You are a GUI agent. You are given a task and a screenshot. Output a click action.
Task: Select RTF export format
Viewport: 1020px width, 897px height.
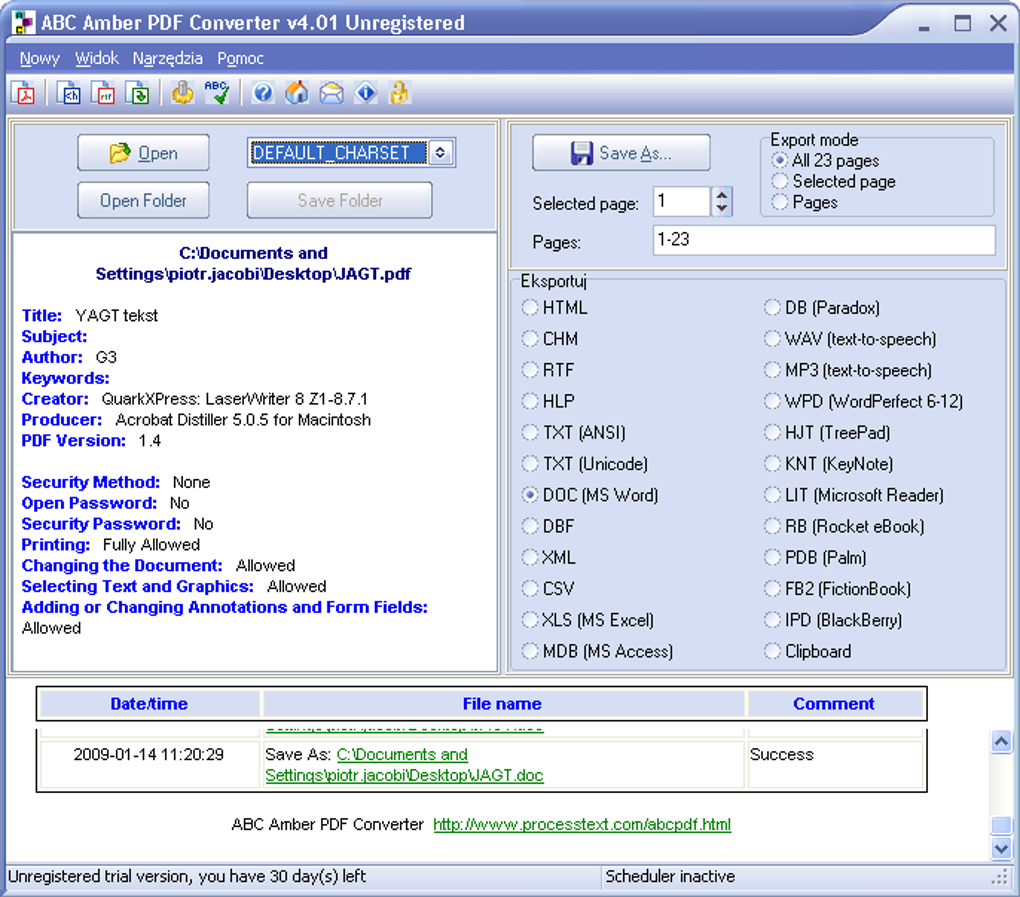(x=548, y=369)
